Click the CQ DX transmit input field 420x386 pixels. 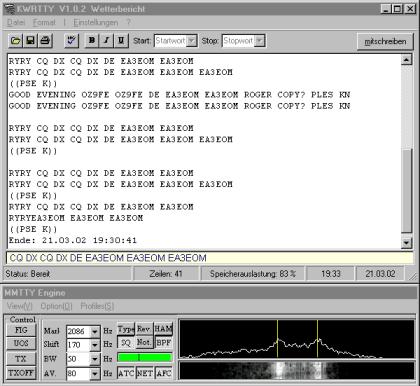[x=210, y=258]
